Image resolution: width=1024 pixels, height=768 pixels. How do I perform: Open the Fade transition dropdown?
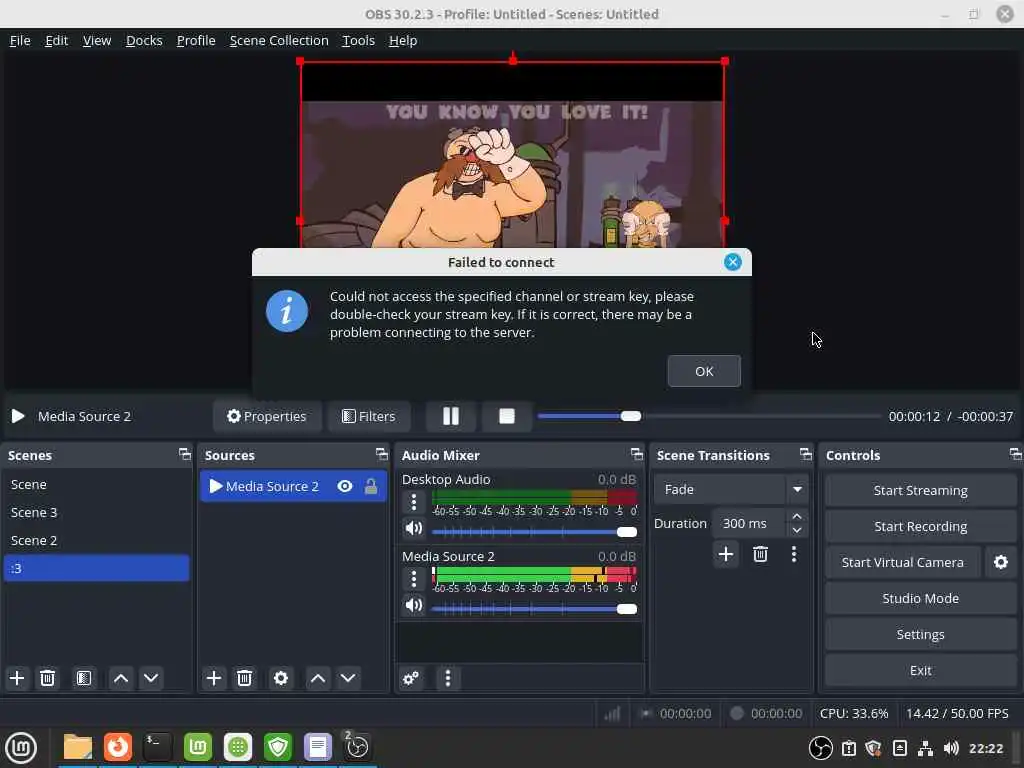point(731,489)
